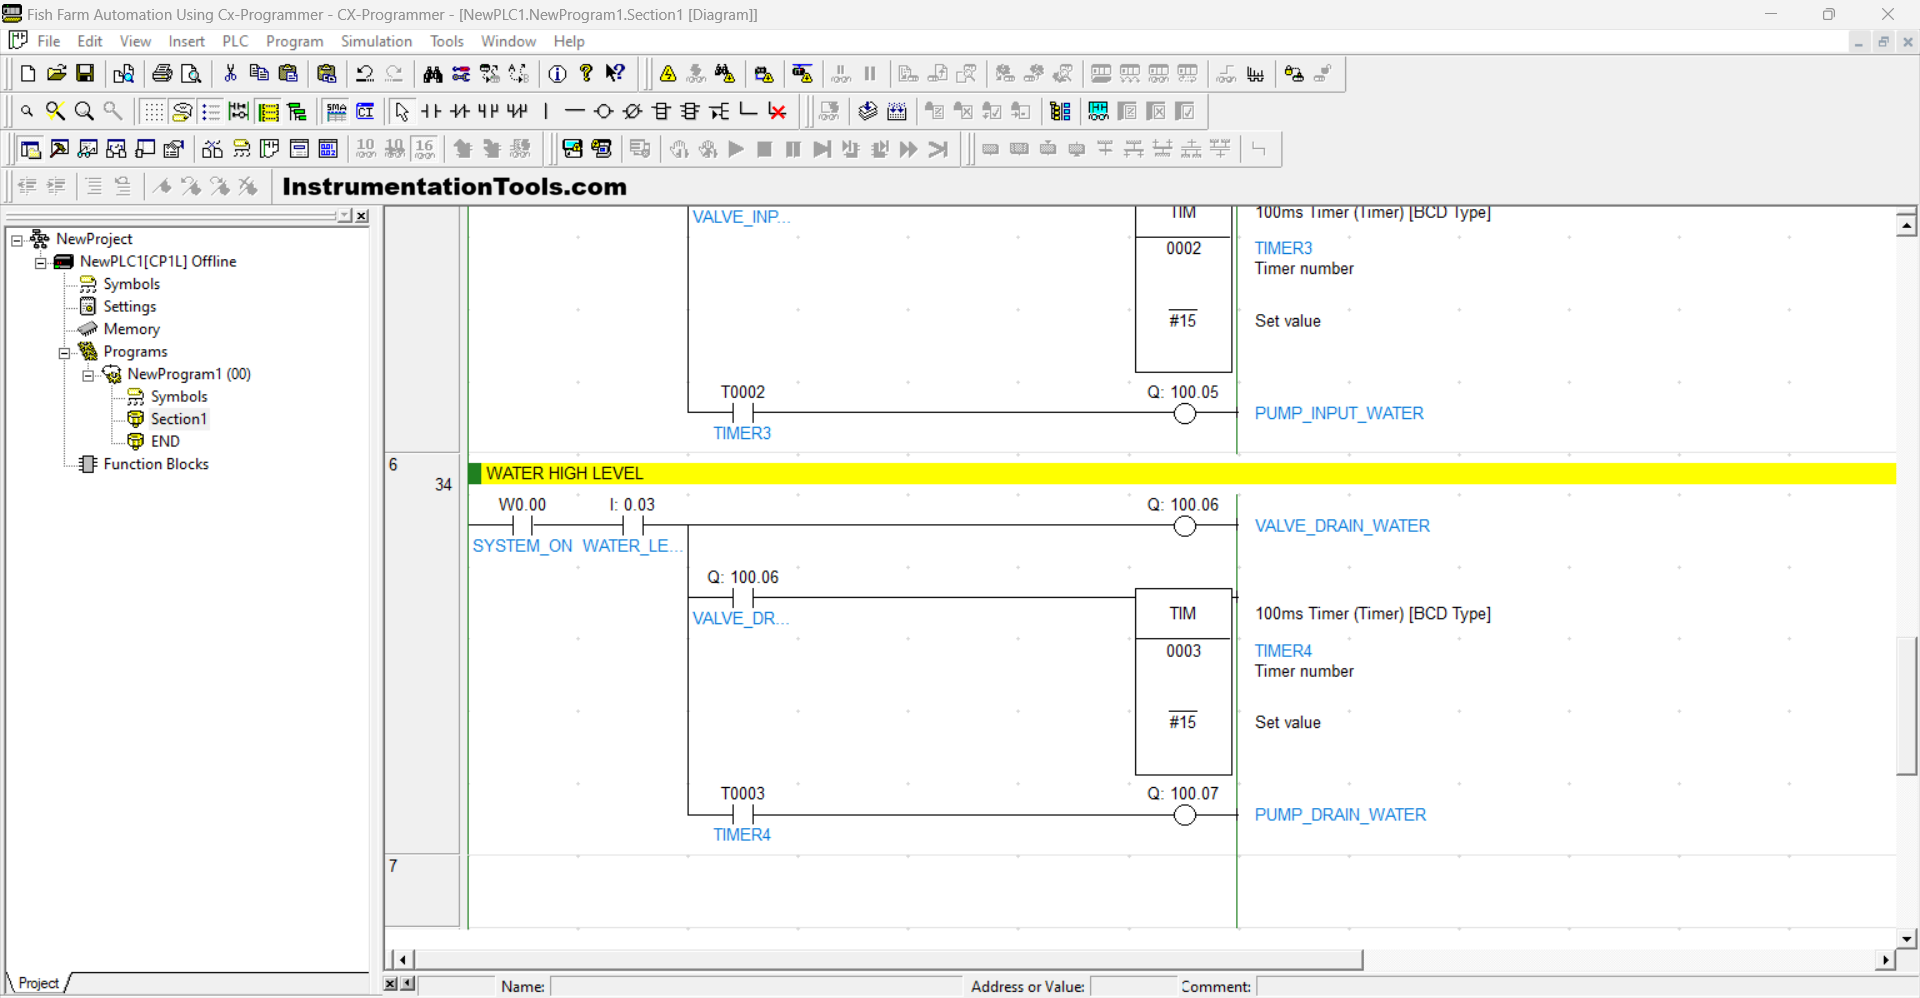Toggle the I/O comment view icon
The width and height of the screenshot is (1920, 998).
click(x=366, y=111)
